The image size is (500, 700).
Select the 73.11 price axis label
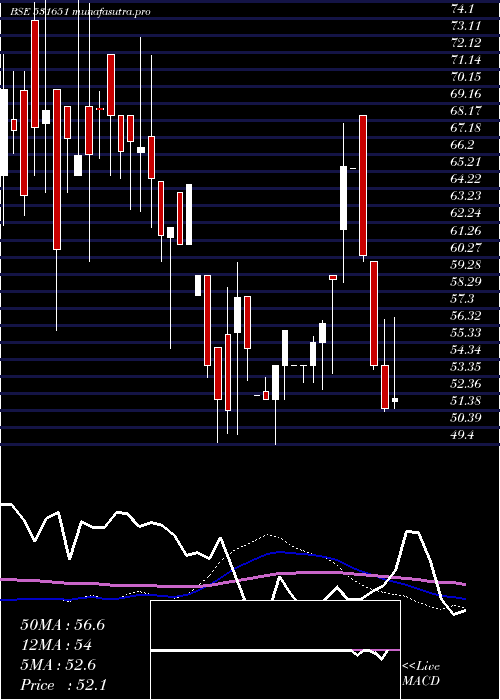point(466,25)
